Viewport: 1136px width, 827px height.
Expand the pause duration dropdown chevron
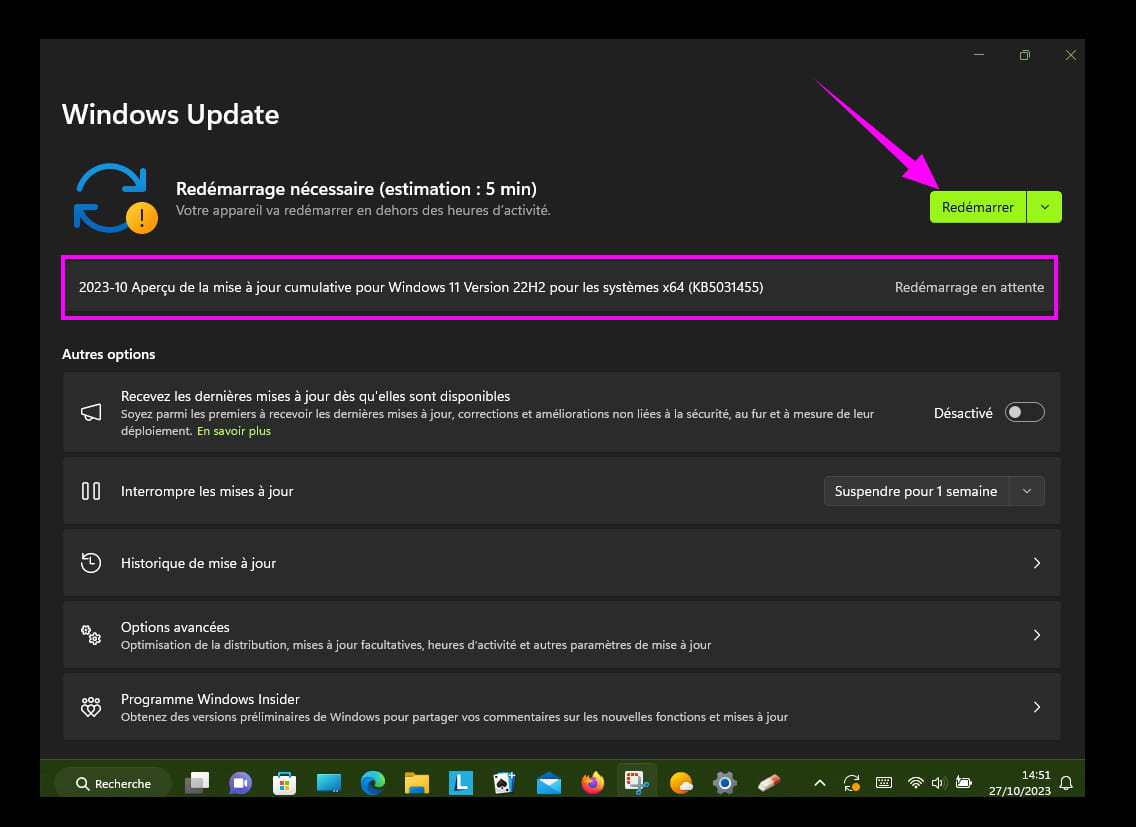click(x=1027, y=491)
